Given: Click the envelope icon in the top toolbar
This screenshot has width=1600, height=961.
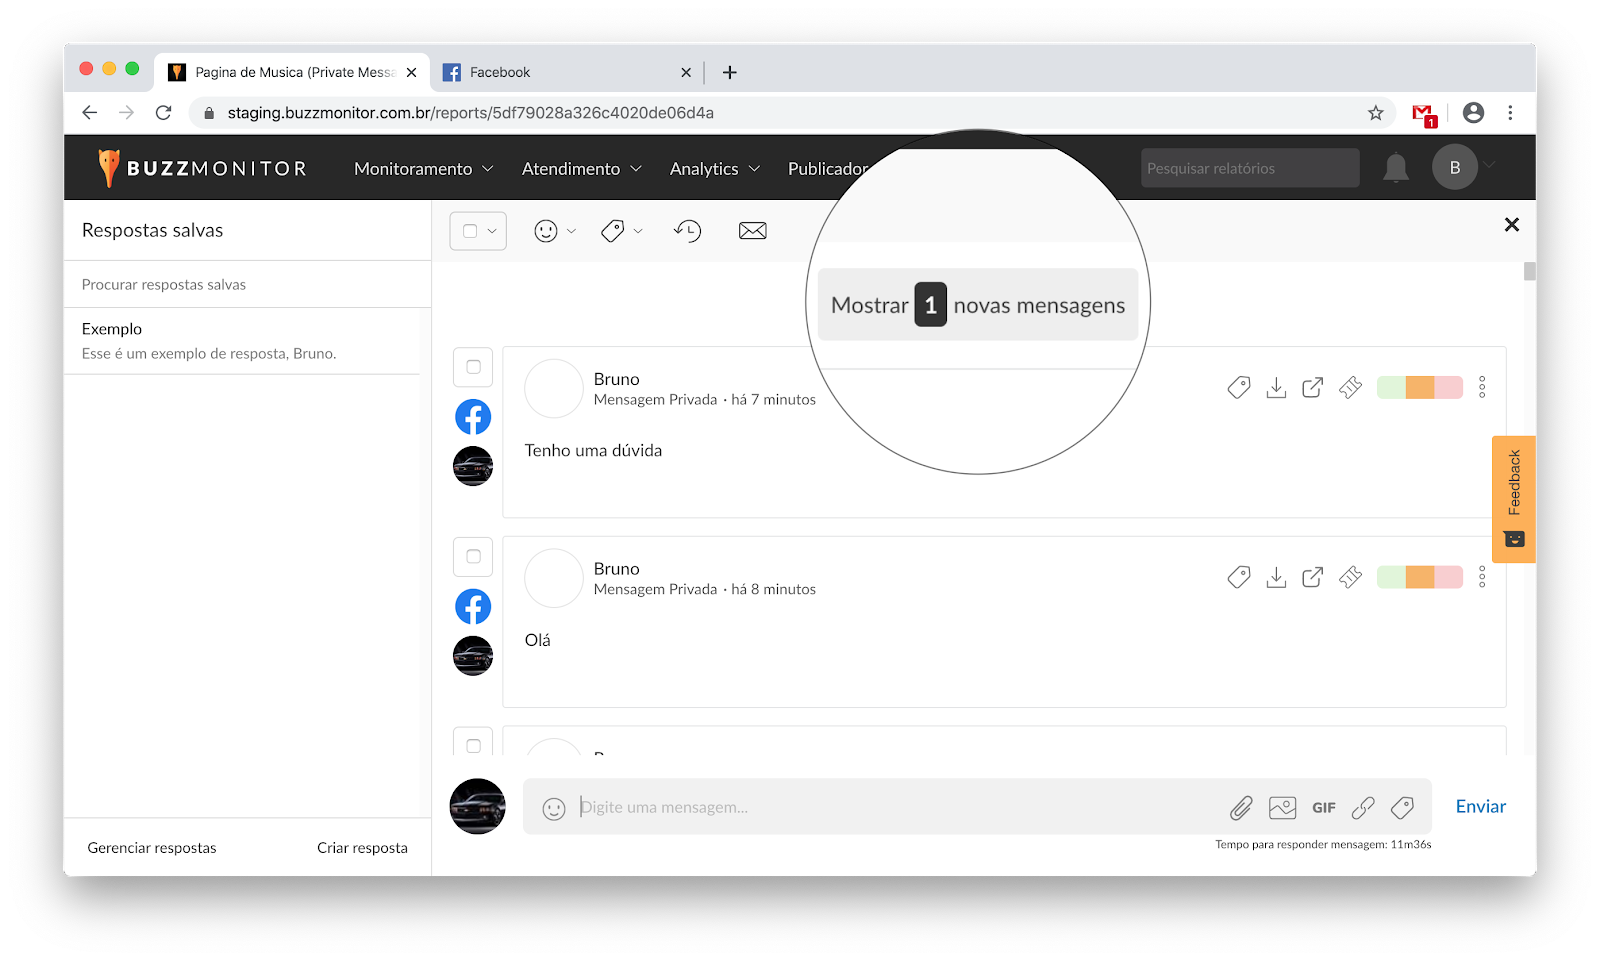Looking at the screenshot, I should pos(752,231).
